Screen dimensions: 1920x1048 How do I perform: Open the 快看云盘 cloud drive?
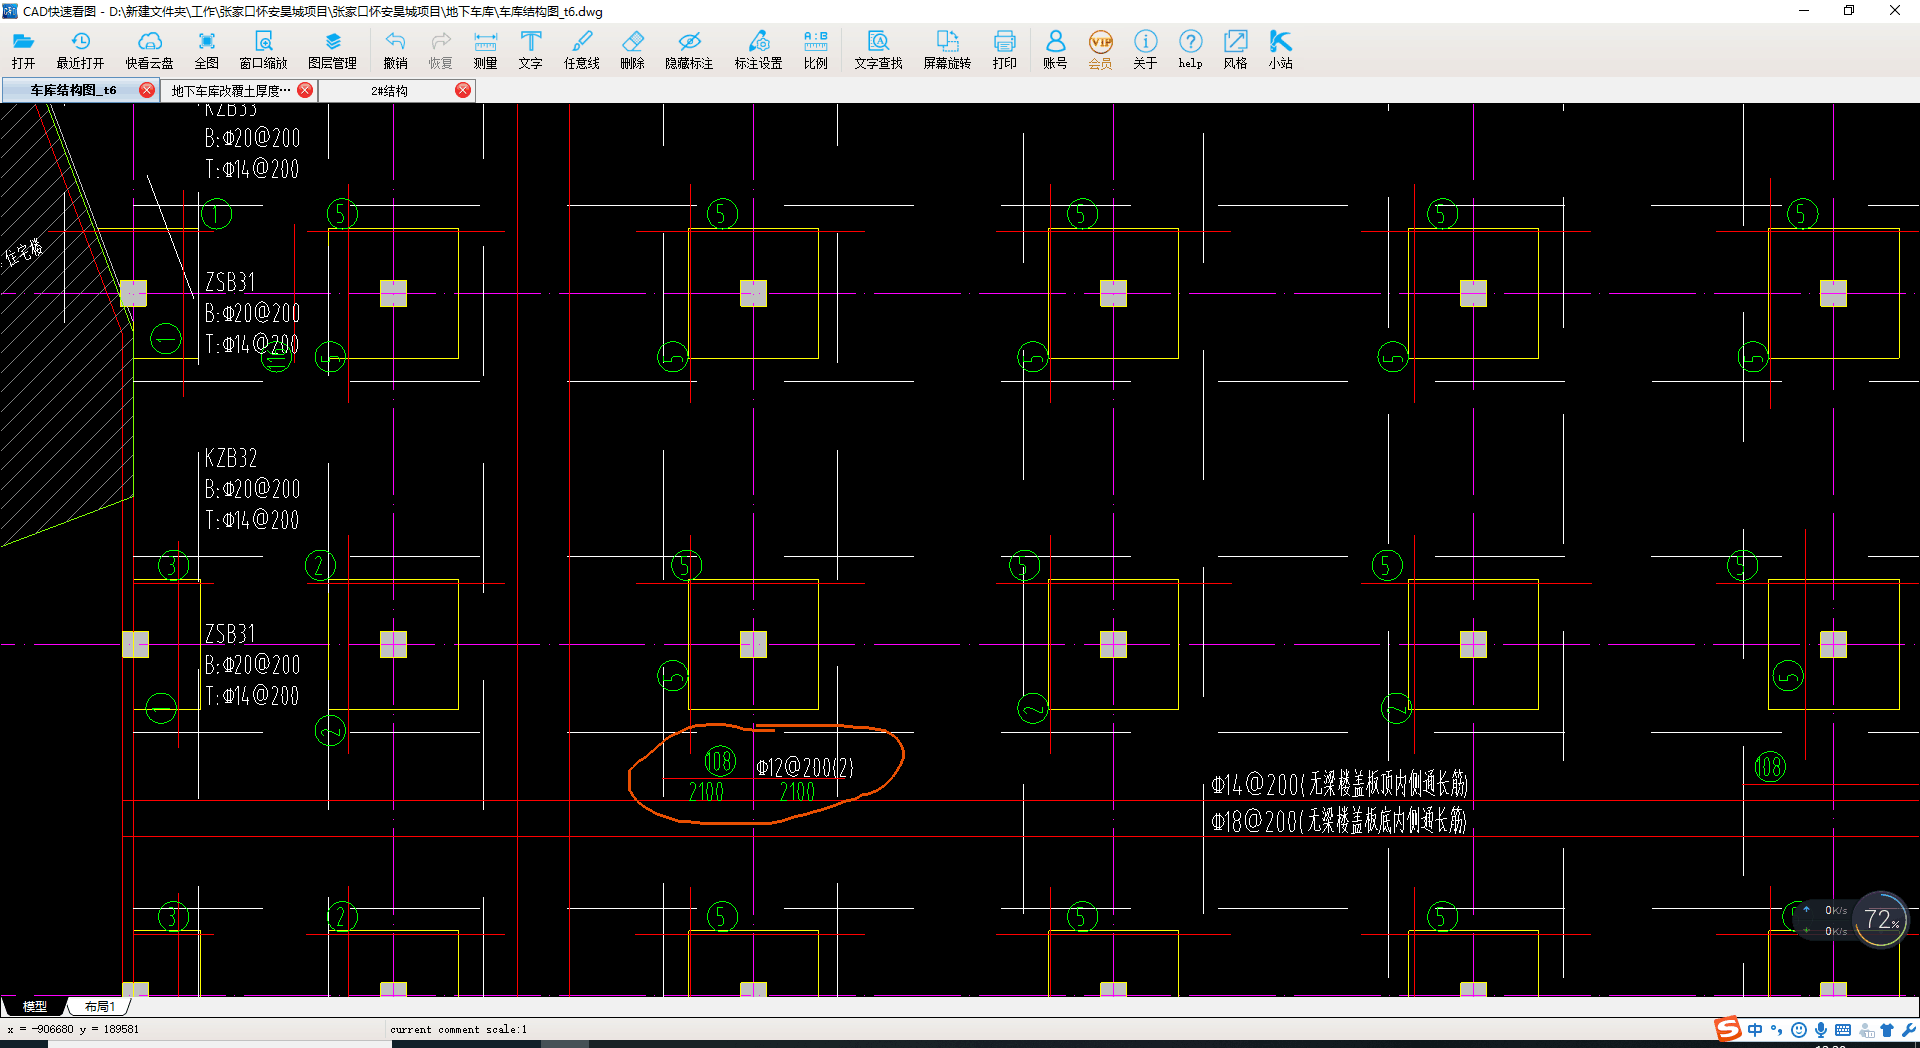149,50
